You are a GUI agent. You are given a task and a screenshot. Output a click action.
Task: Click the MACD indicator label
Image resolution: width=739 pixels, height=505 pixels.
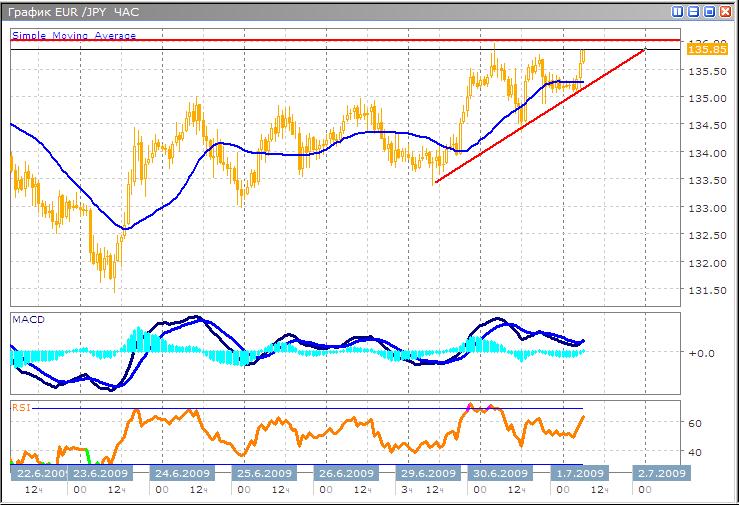point(26,319)
